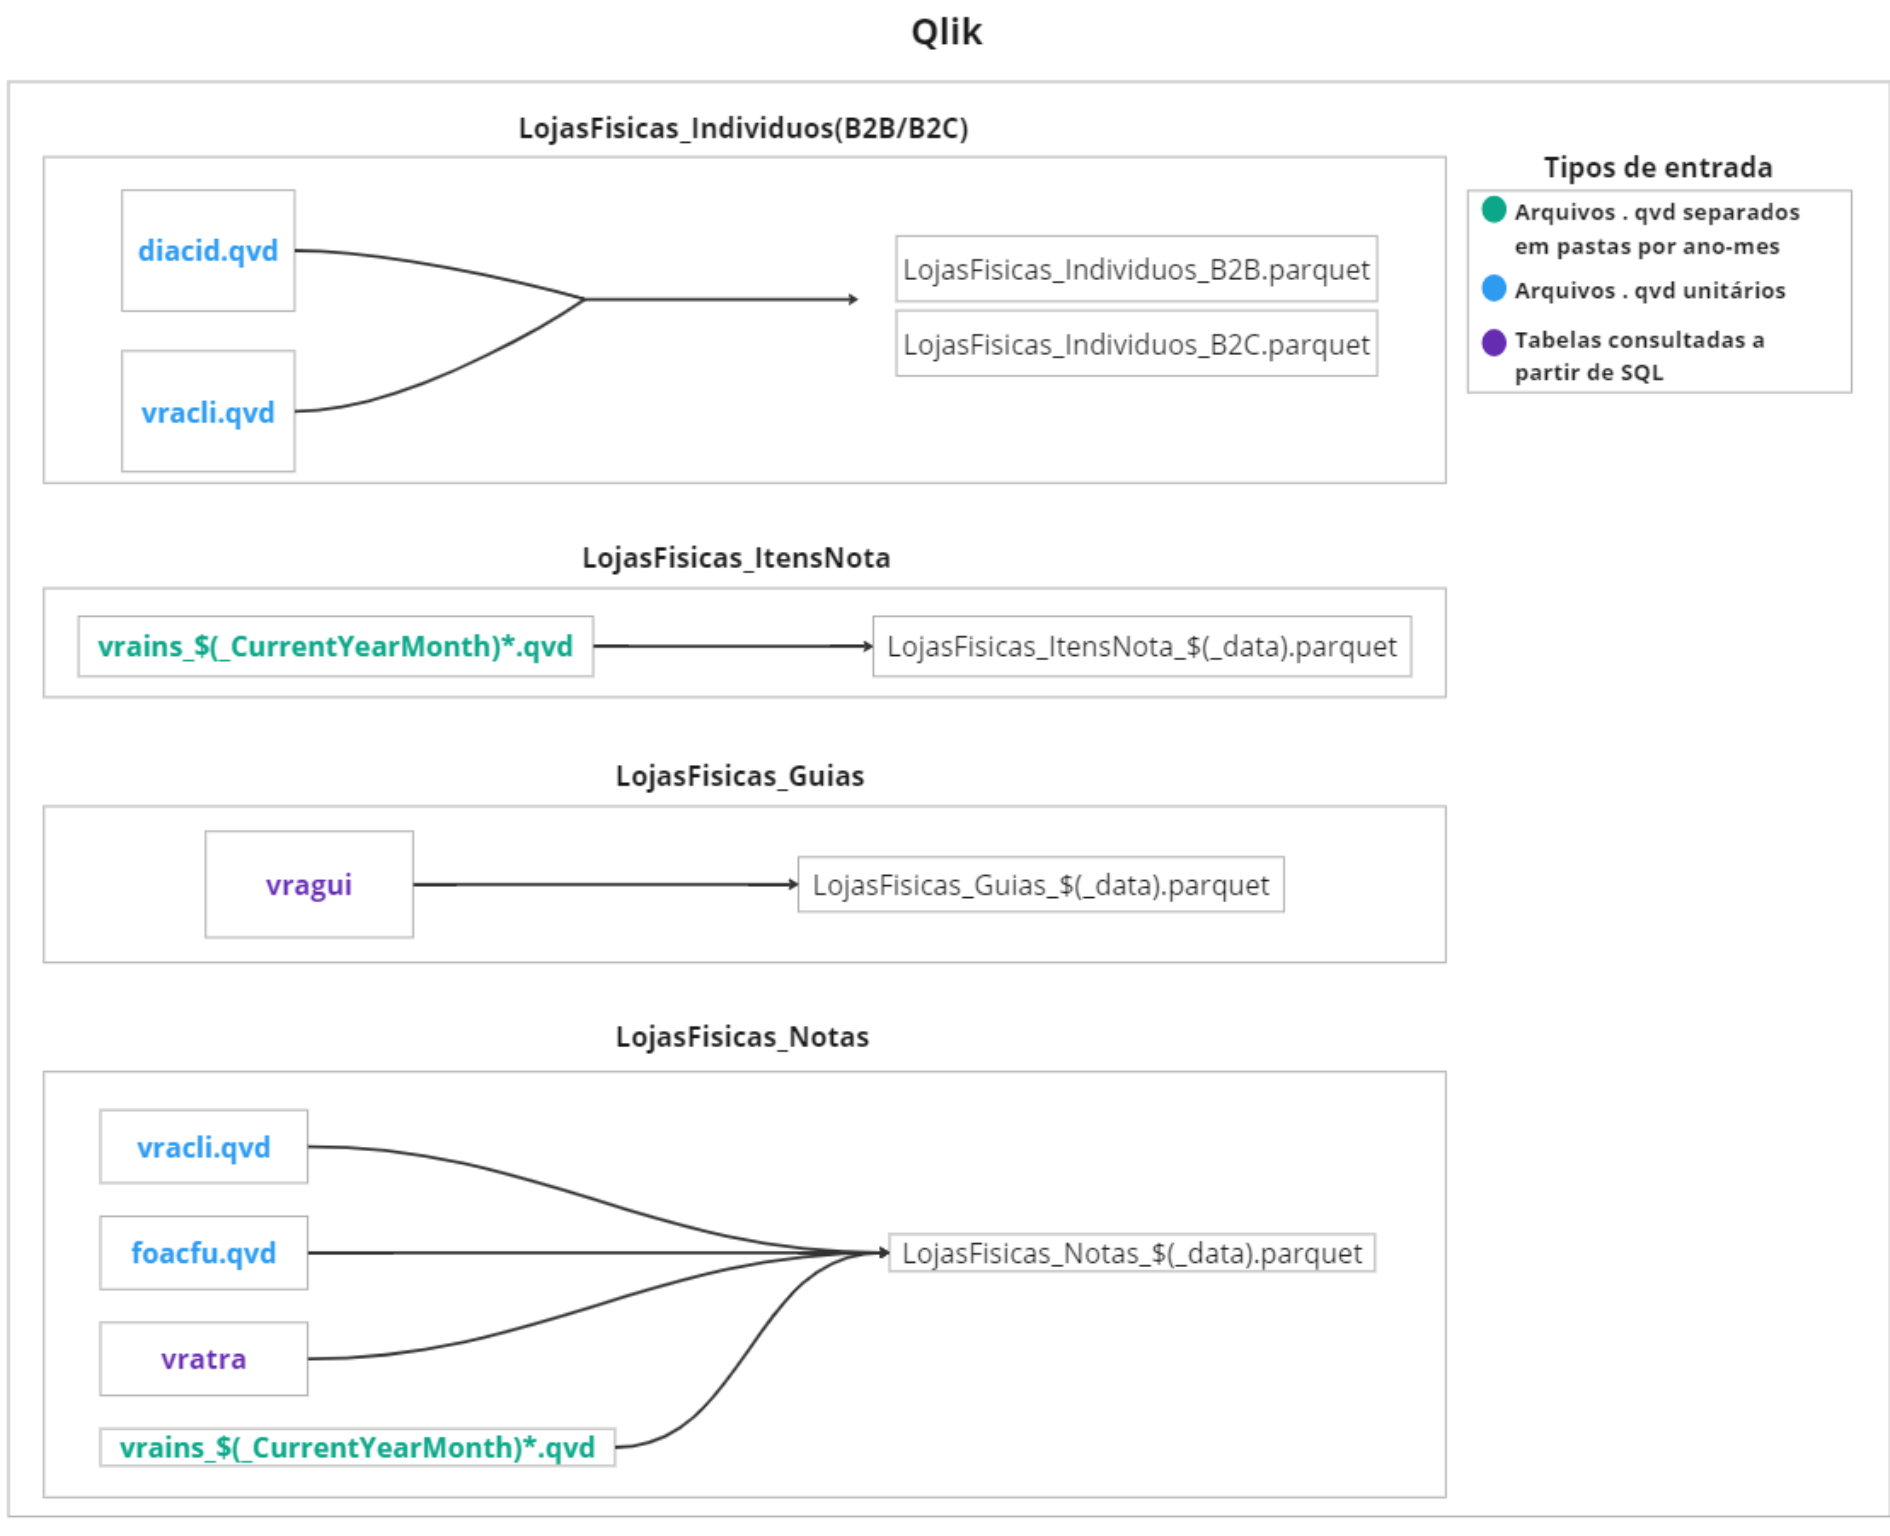Click the LojasFisicas_Notas section heading

[742, 1037]
